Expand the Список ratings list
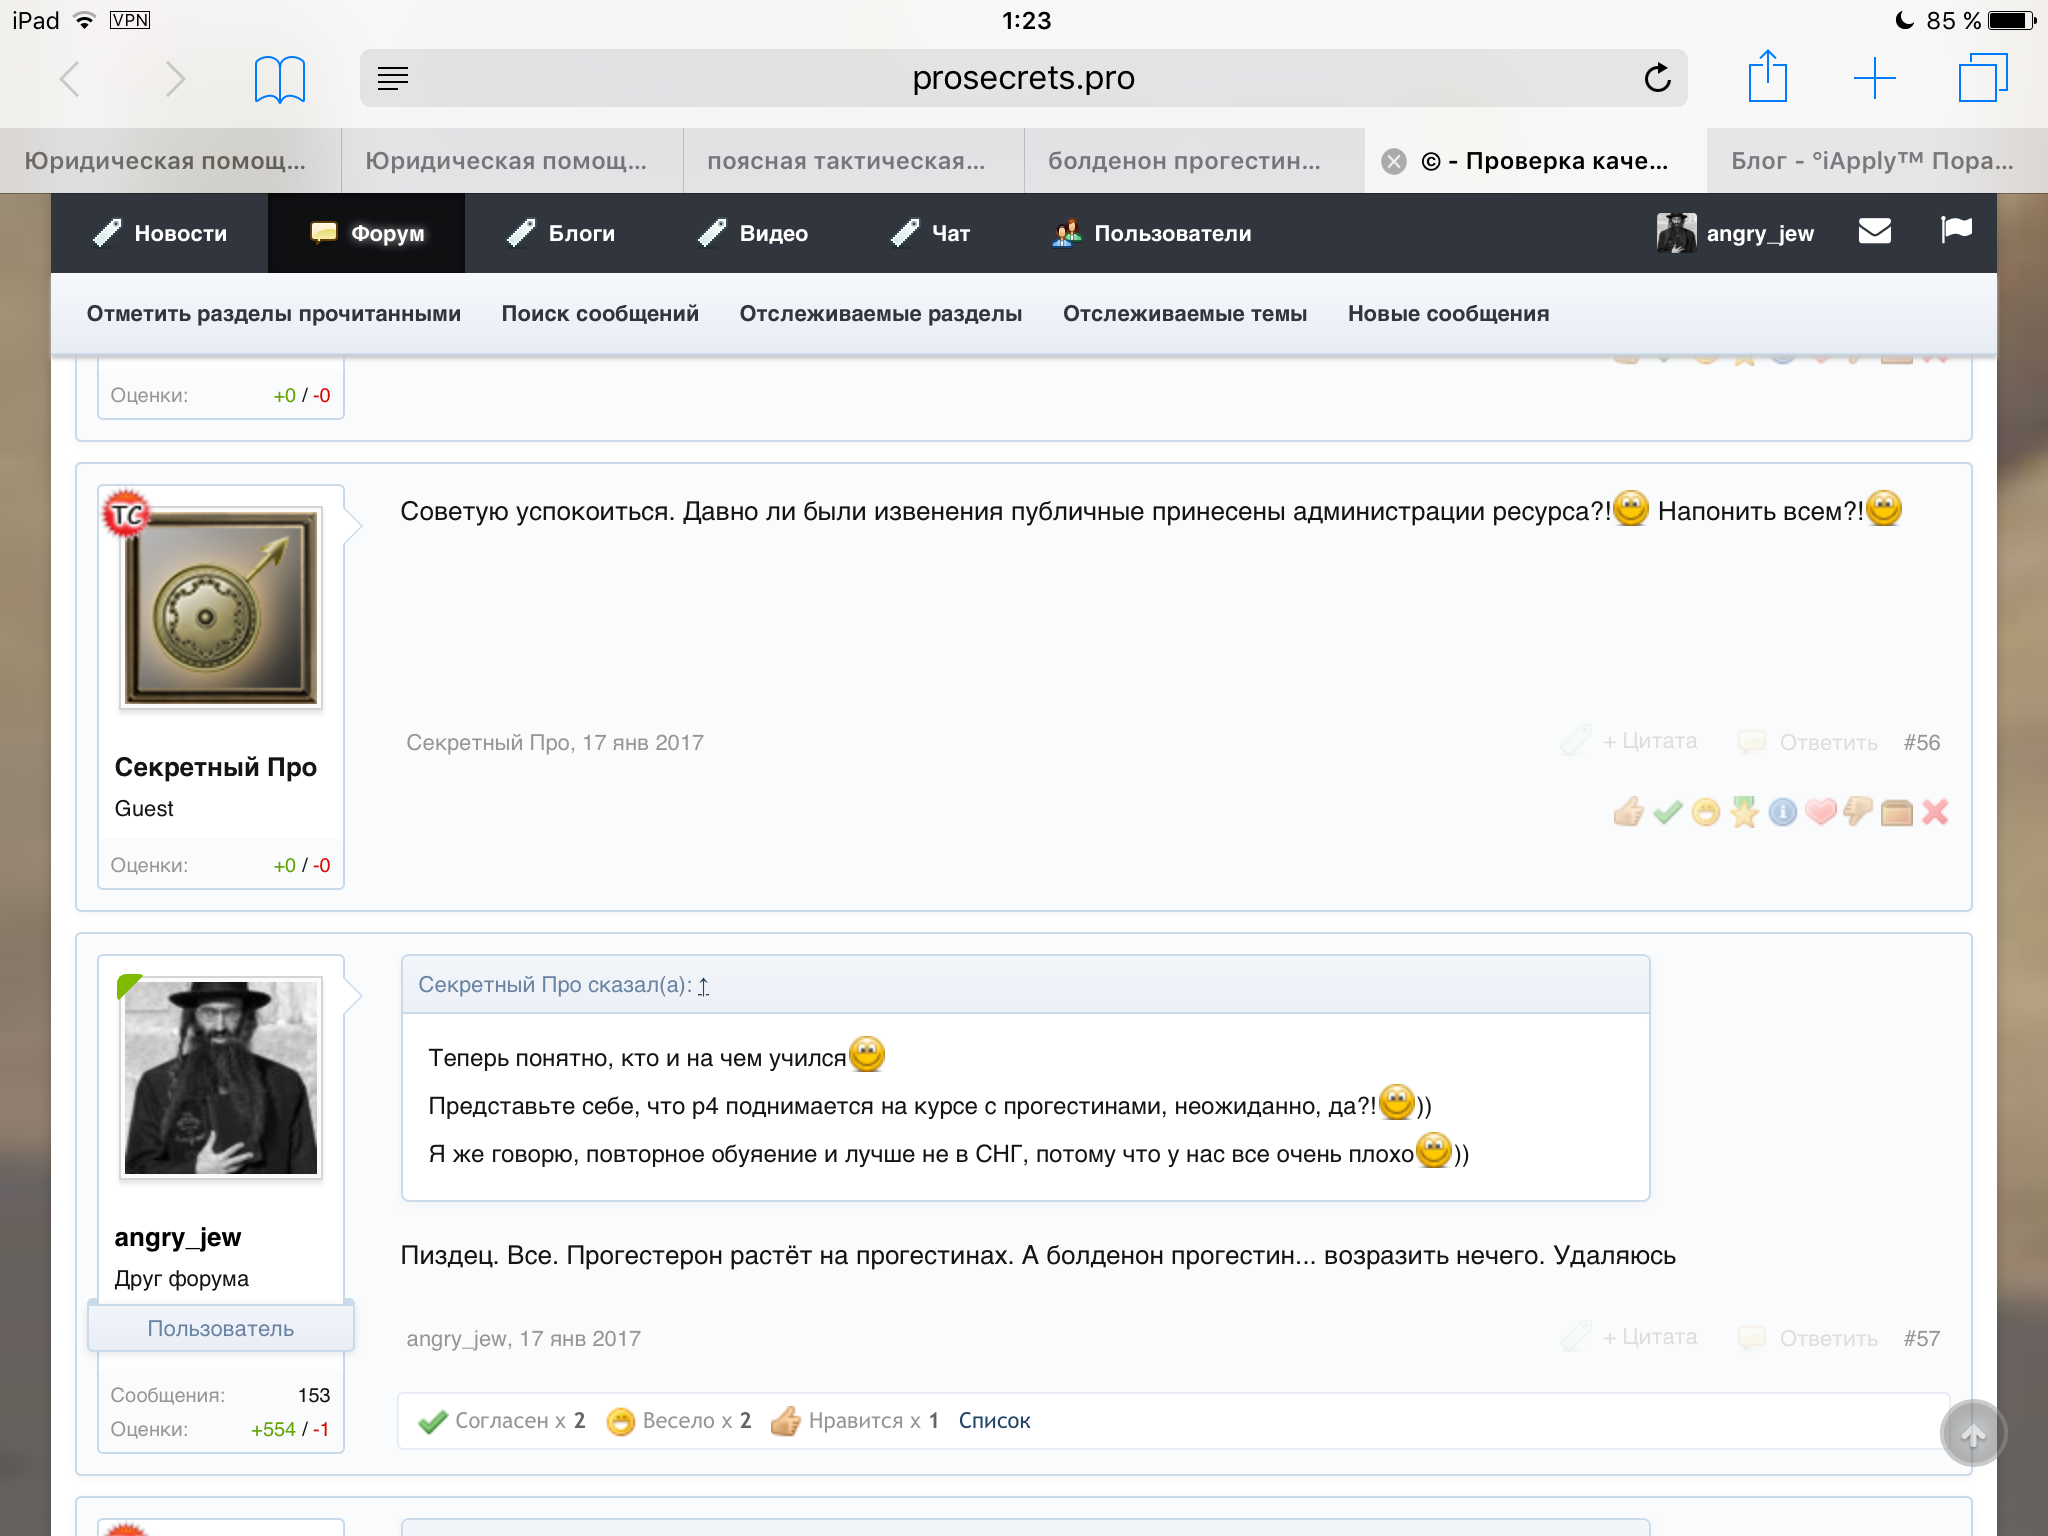2048x1536 pixels. coord(993,1421)
